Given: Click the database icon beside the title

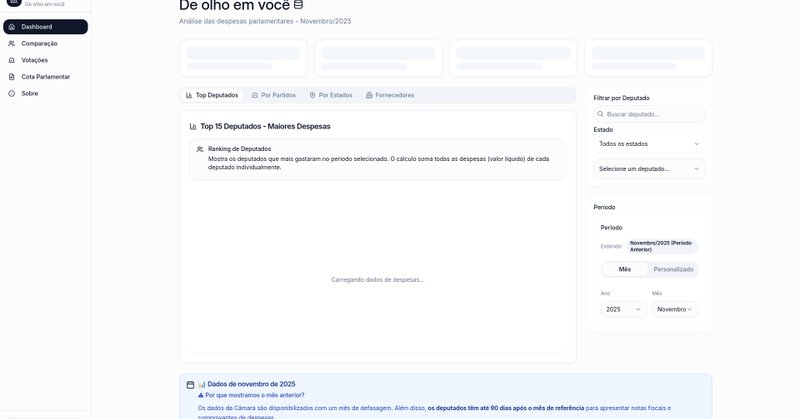Looking at the screenshot, I should pyautogui.click(x=298, y=5).
